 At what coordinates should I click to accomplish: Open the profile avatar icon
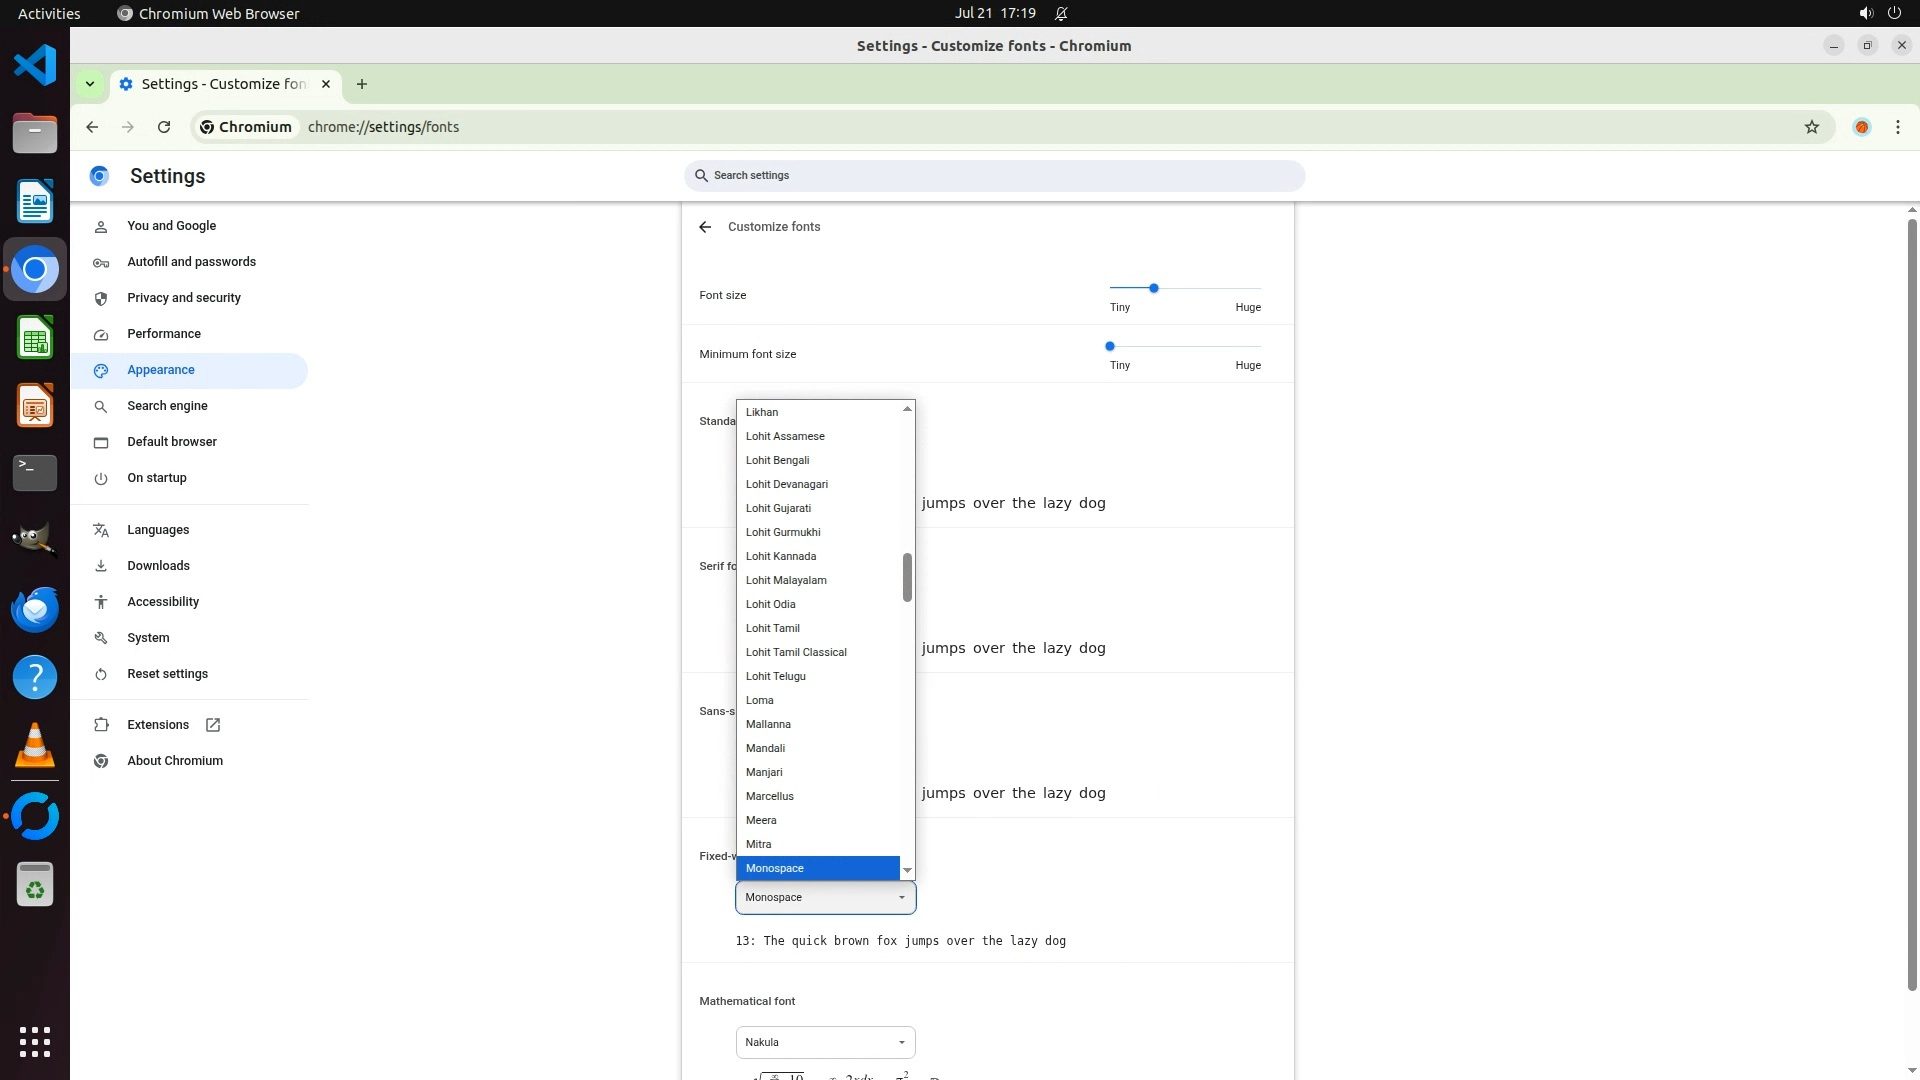(x=1861, y=127)
